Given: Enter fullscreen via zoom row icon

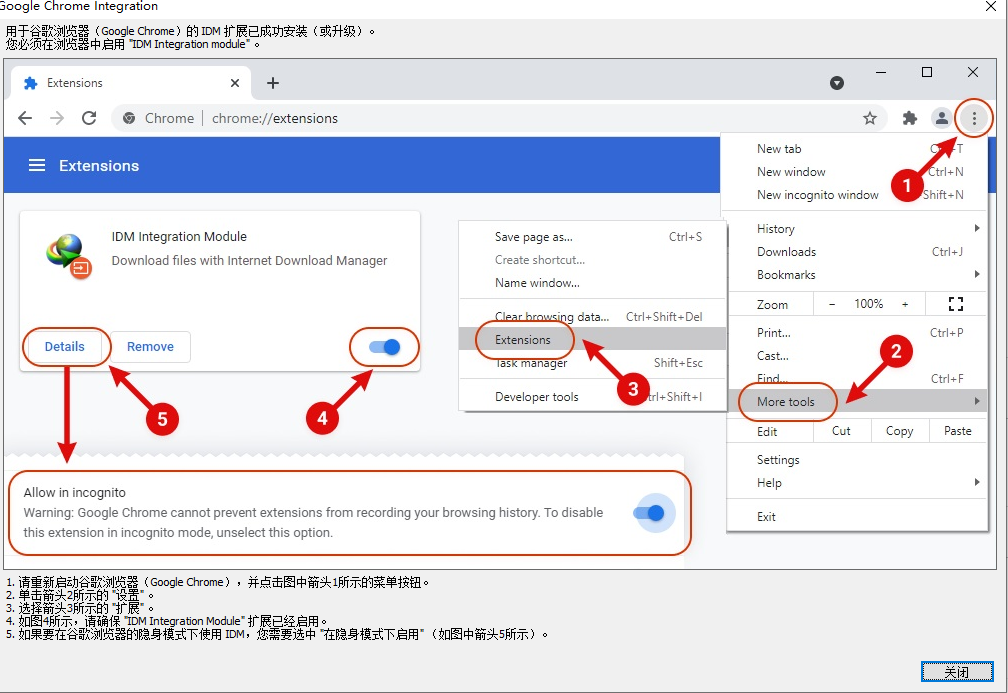Looking at the screenshot, I should (956, 304).
